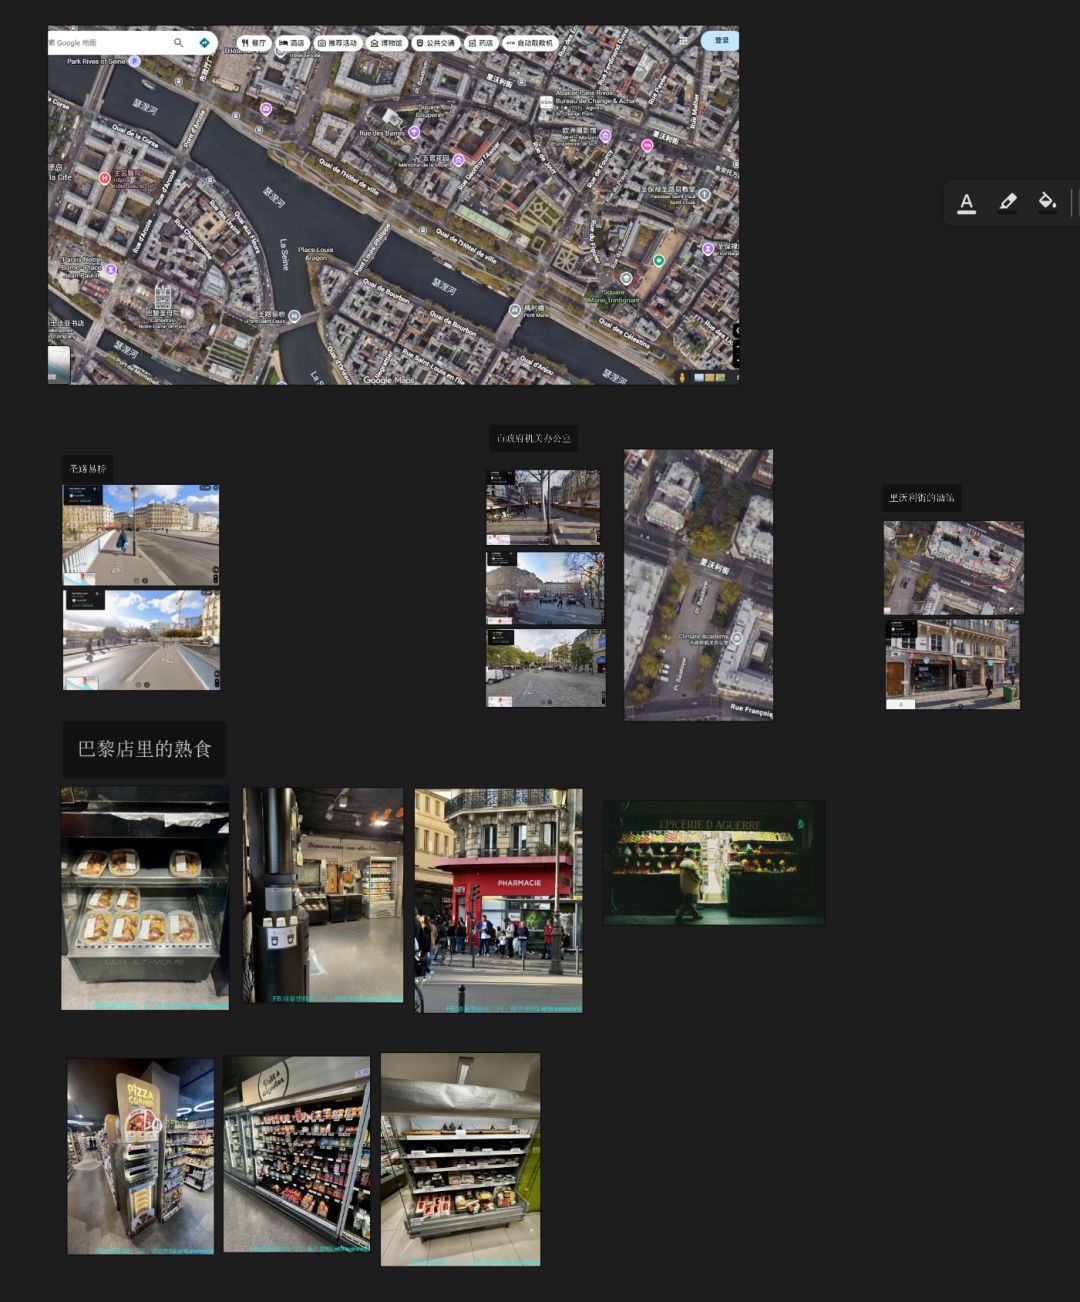Screen dimensions: 1080x1302
Task: Select the EPICERIE D'AGUERRE night photo
Action: tap(714, 862)
